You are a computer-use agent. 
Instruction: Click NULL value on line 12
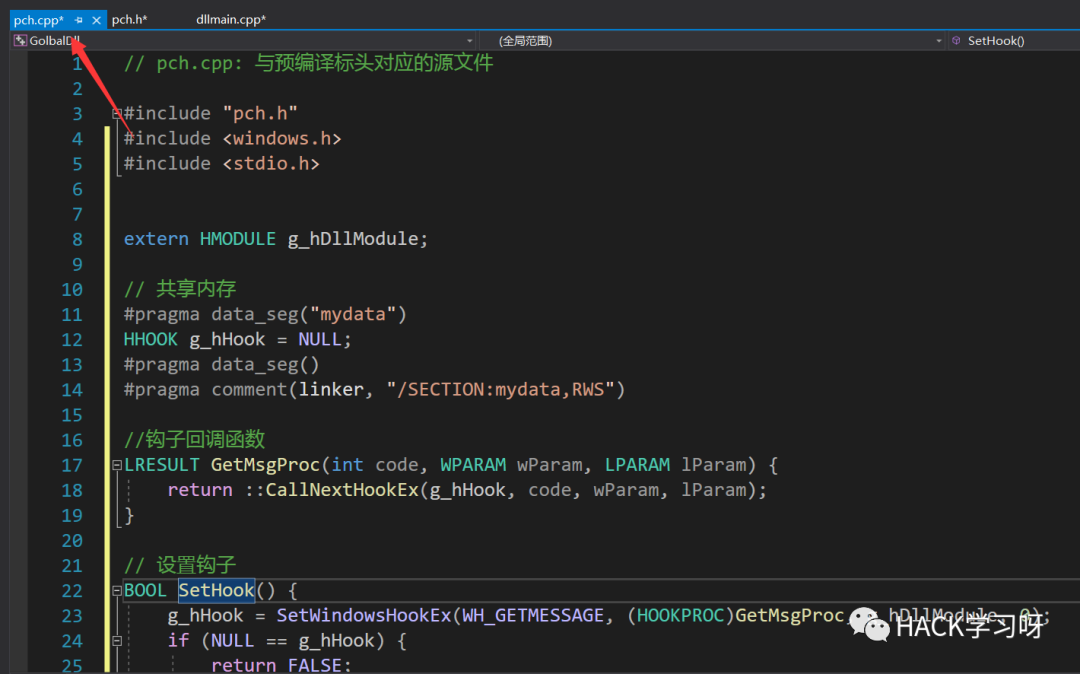(320, 339)
